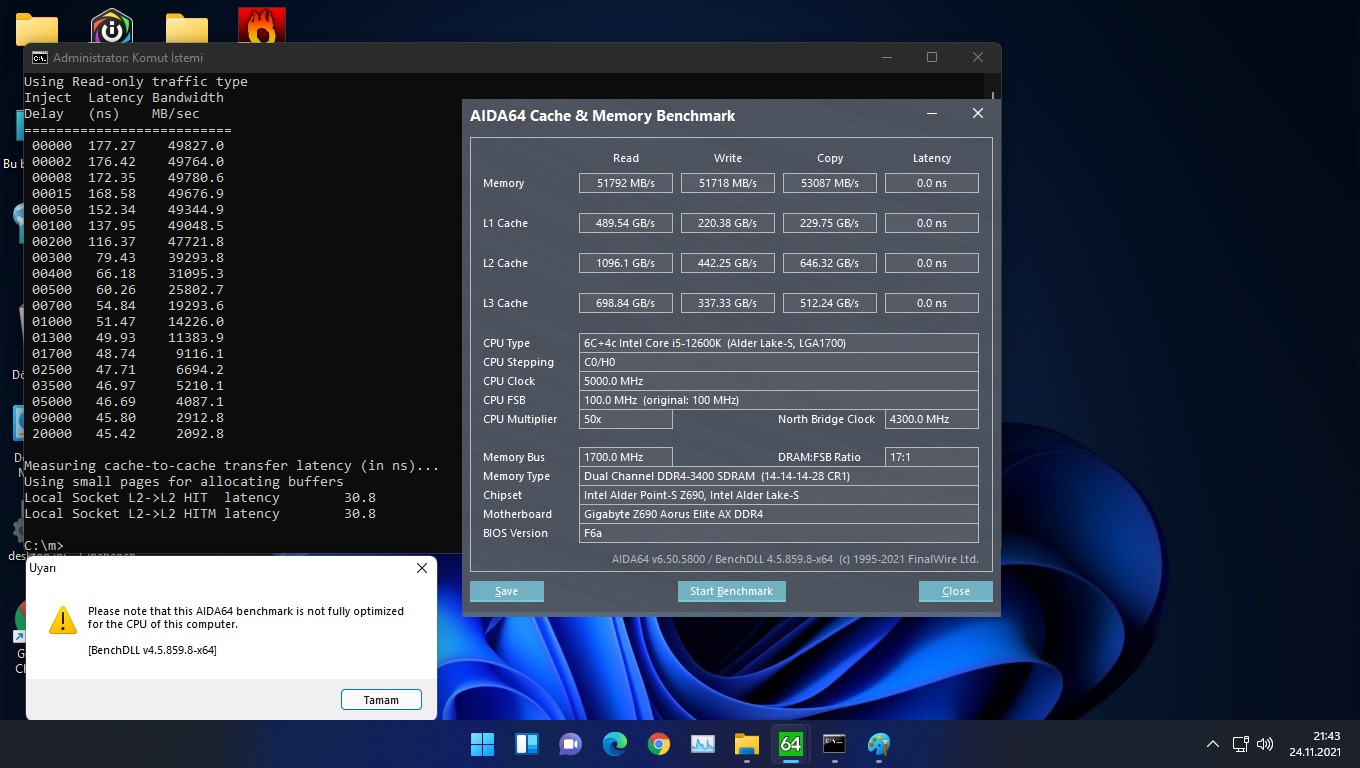Screen dimensions: 1360x768
Task: Maximize the Command Prompt window
Action: [x=932, y=57]
